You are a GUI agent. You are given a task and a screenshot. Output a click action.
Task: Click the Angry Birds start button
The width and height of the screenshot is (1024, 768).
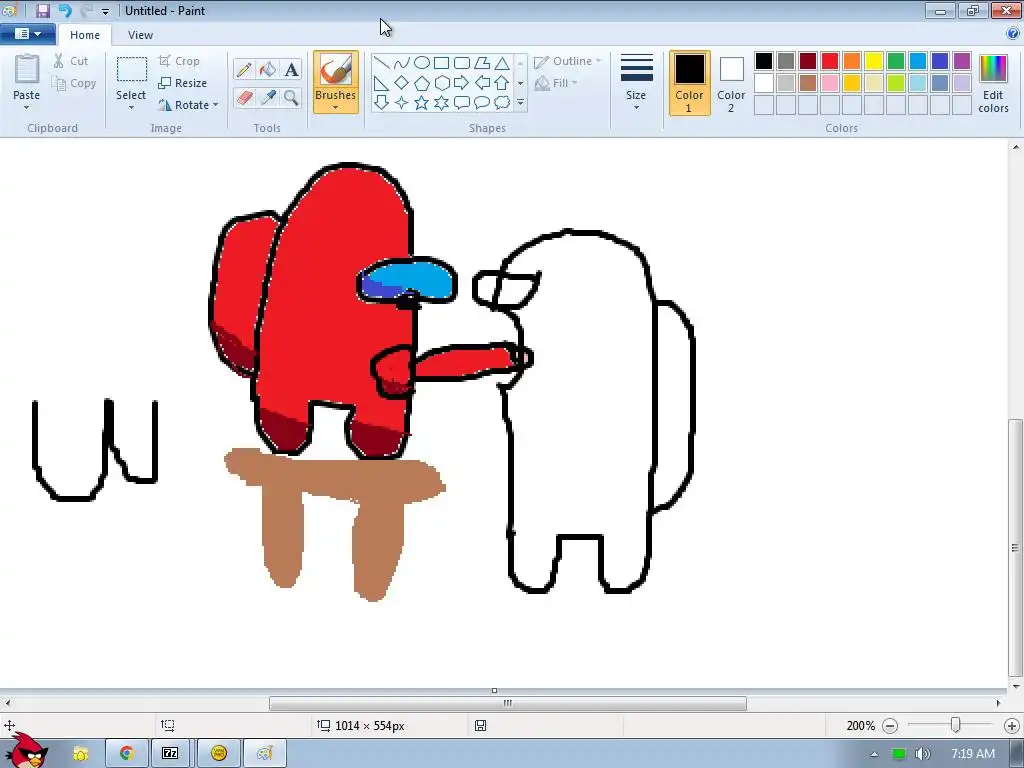27,750
